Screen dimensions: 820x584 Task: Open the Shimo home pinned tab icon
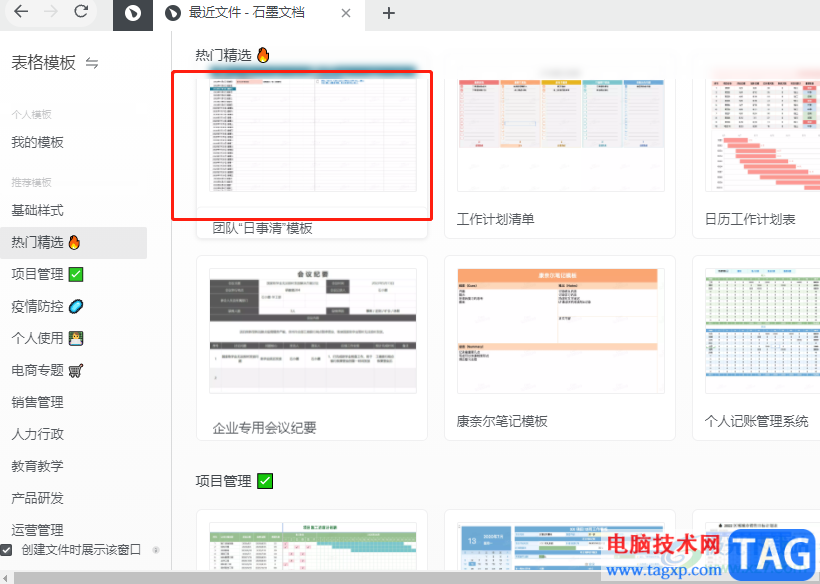pyautogui.click(x=133, y=14)
